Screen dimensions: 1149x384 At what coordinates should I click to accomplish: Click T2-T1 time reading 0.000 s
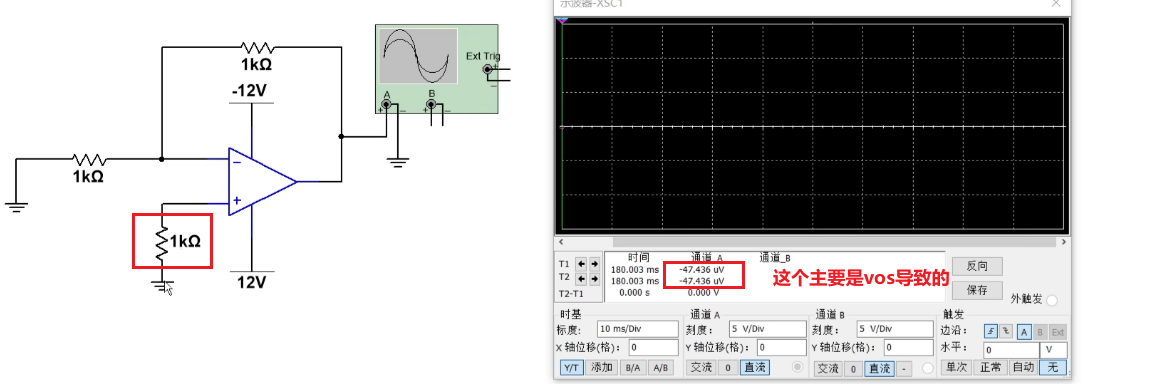635,292
